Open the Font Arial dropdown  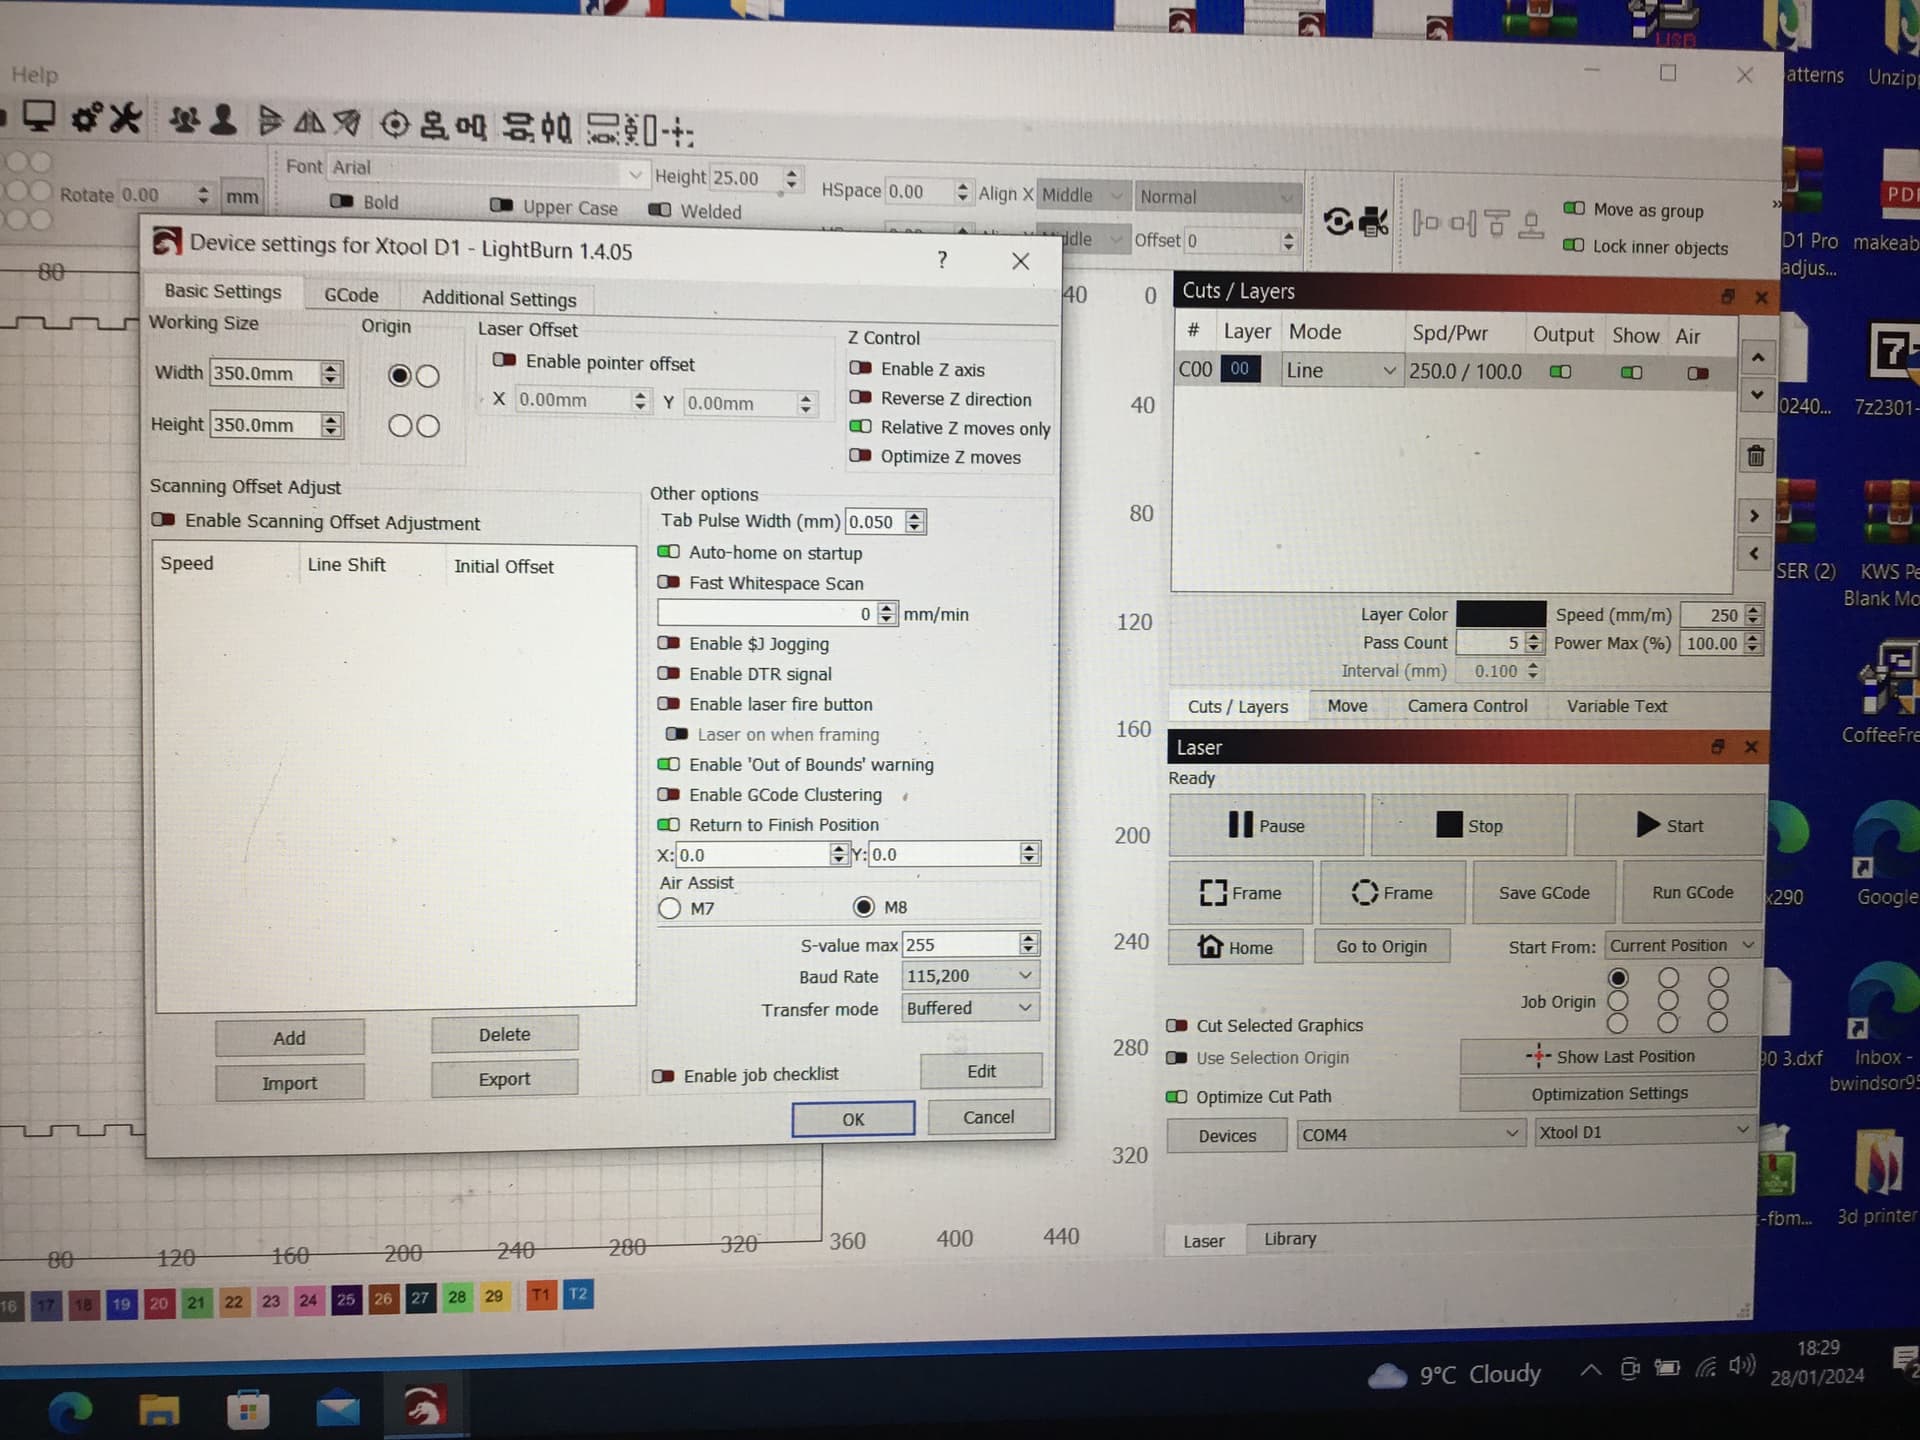pos(488,169)
